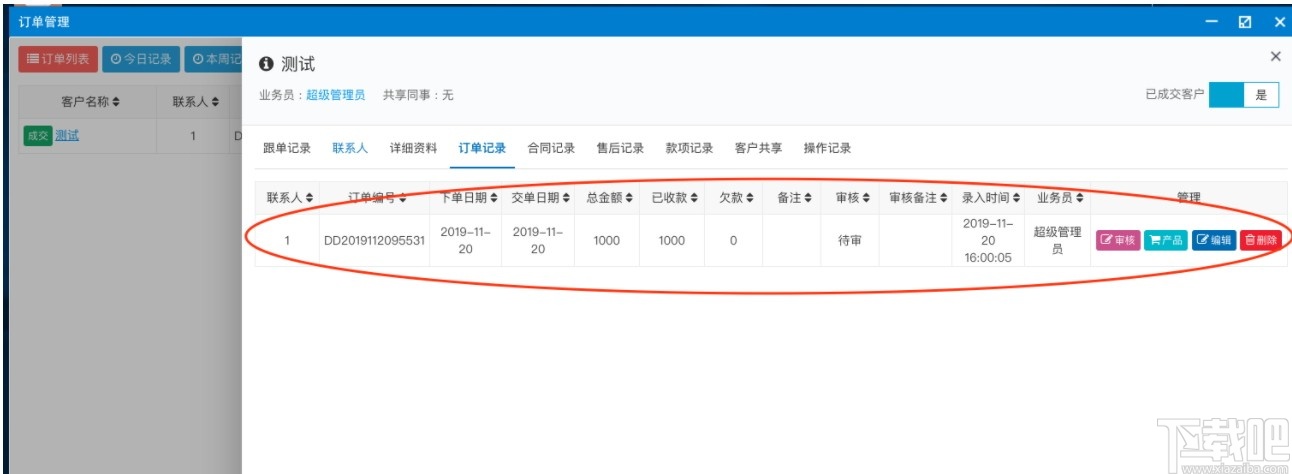Image resolution: width=1292 pixels, height=474 pixels.
Task: Switch to 跟单记录 tab
Action: (287, 148)
